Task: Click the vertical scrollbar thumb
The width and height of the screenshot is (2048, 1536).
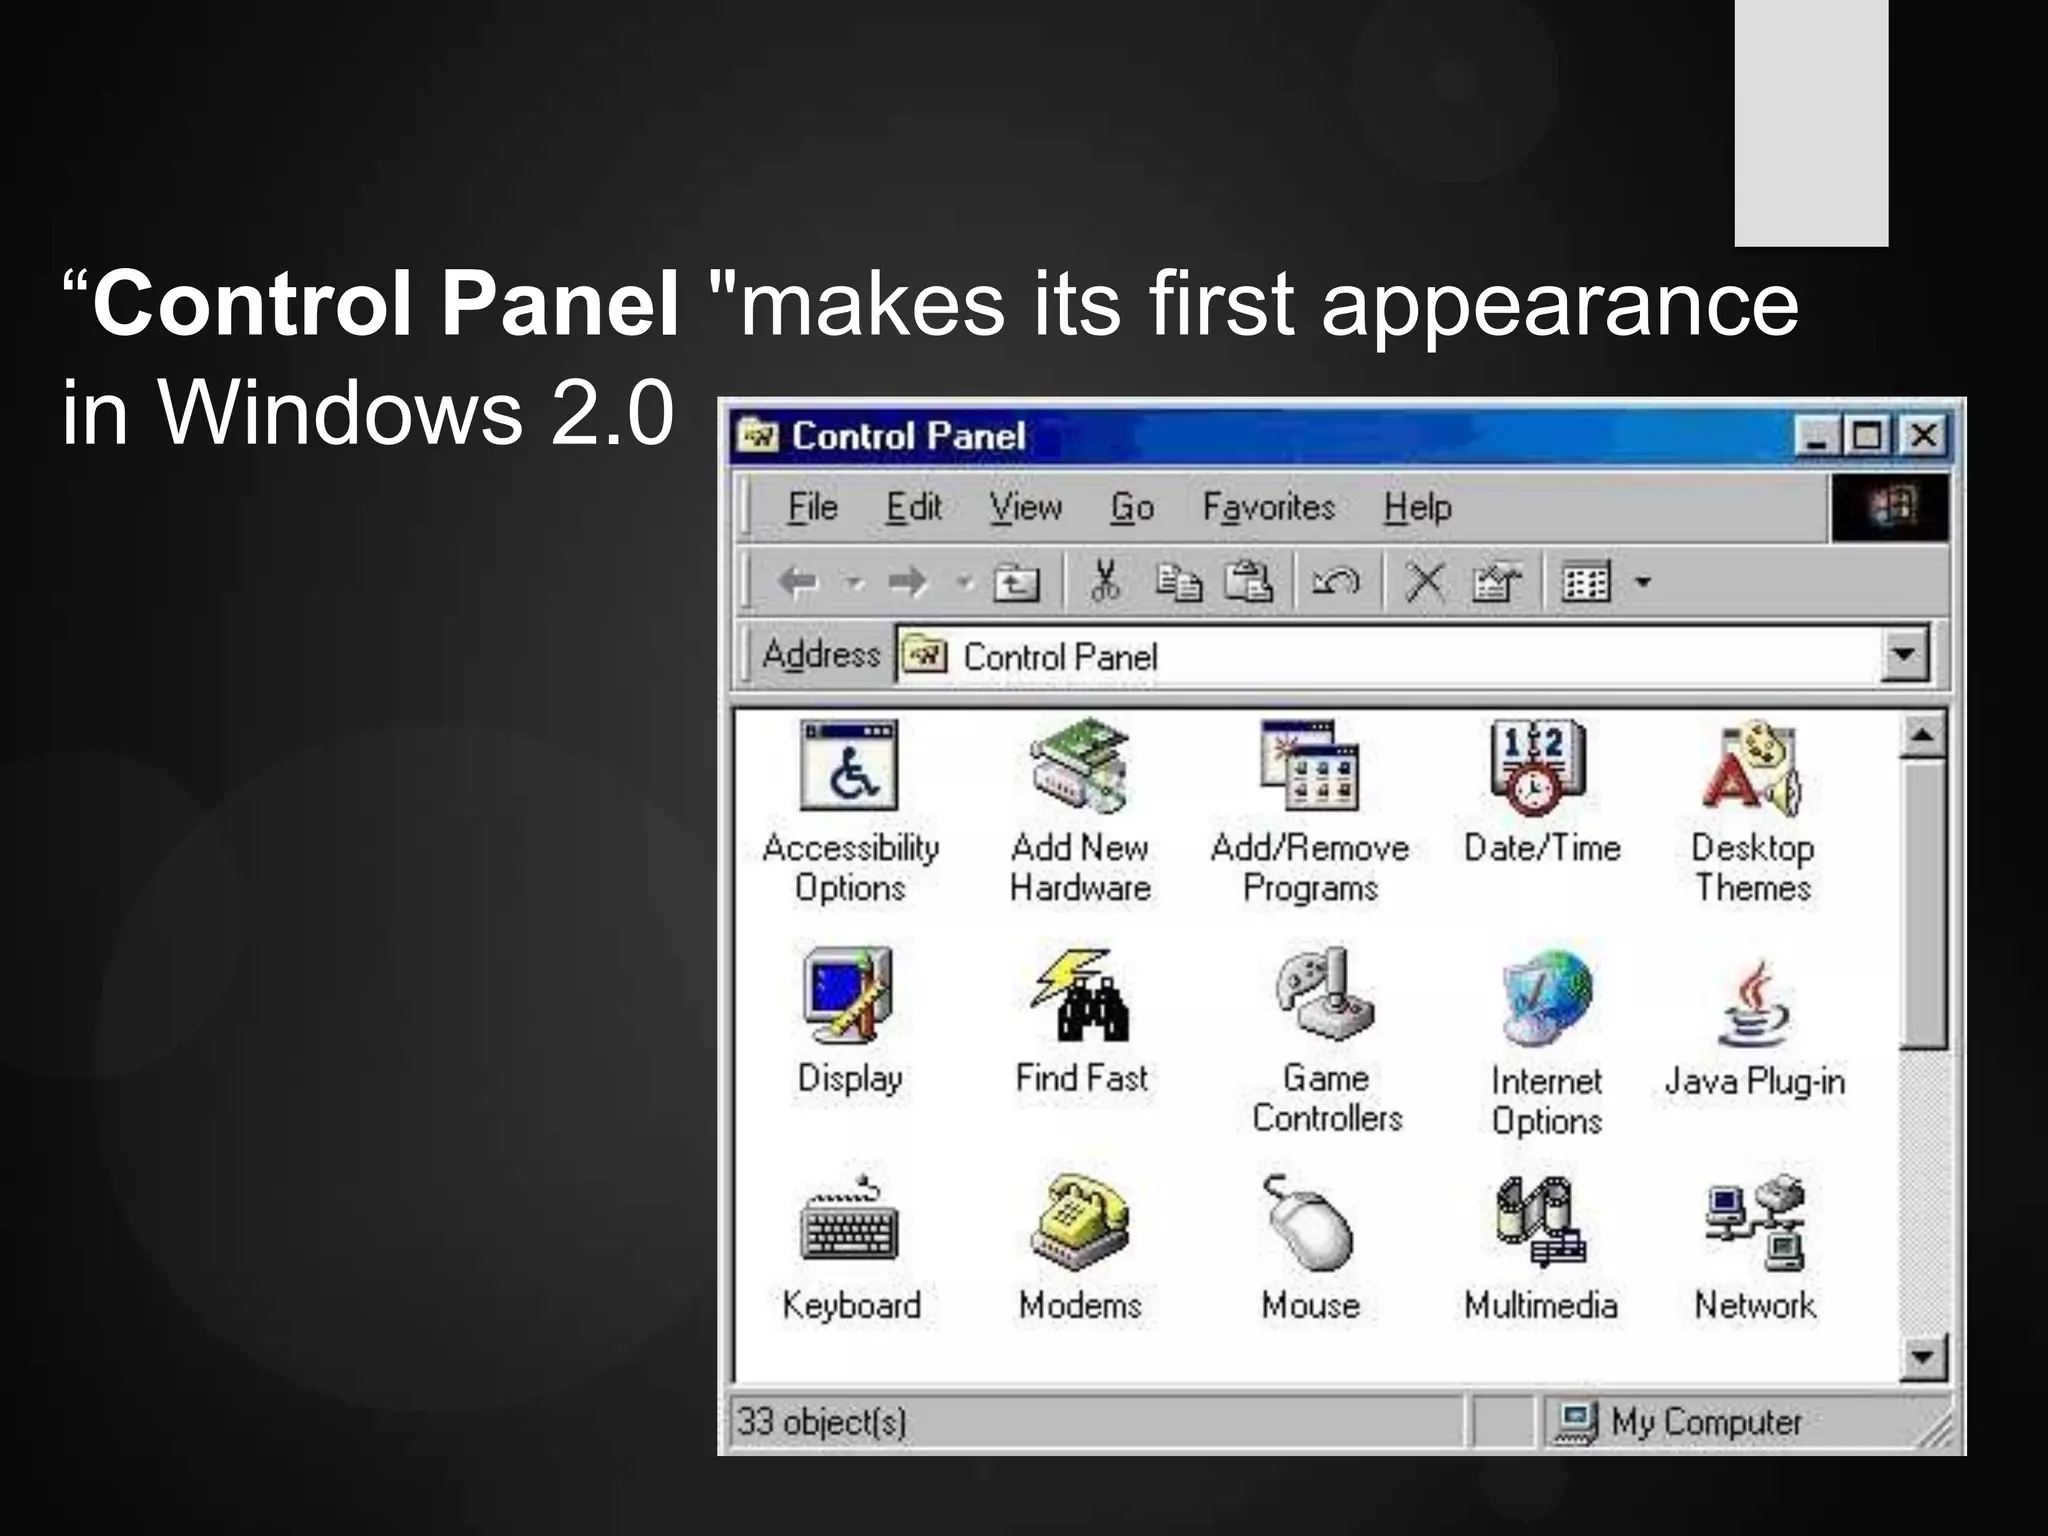Action: coord(1924,904)
